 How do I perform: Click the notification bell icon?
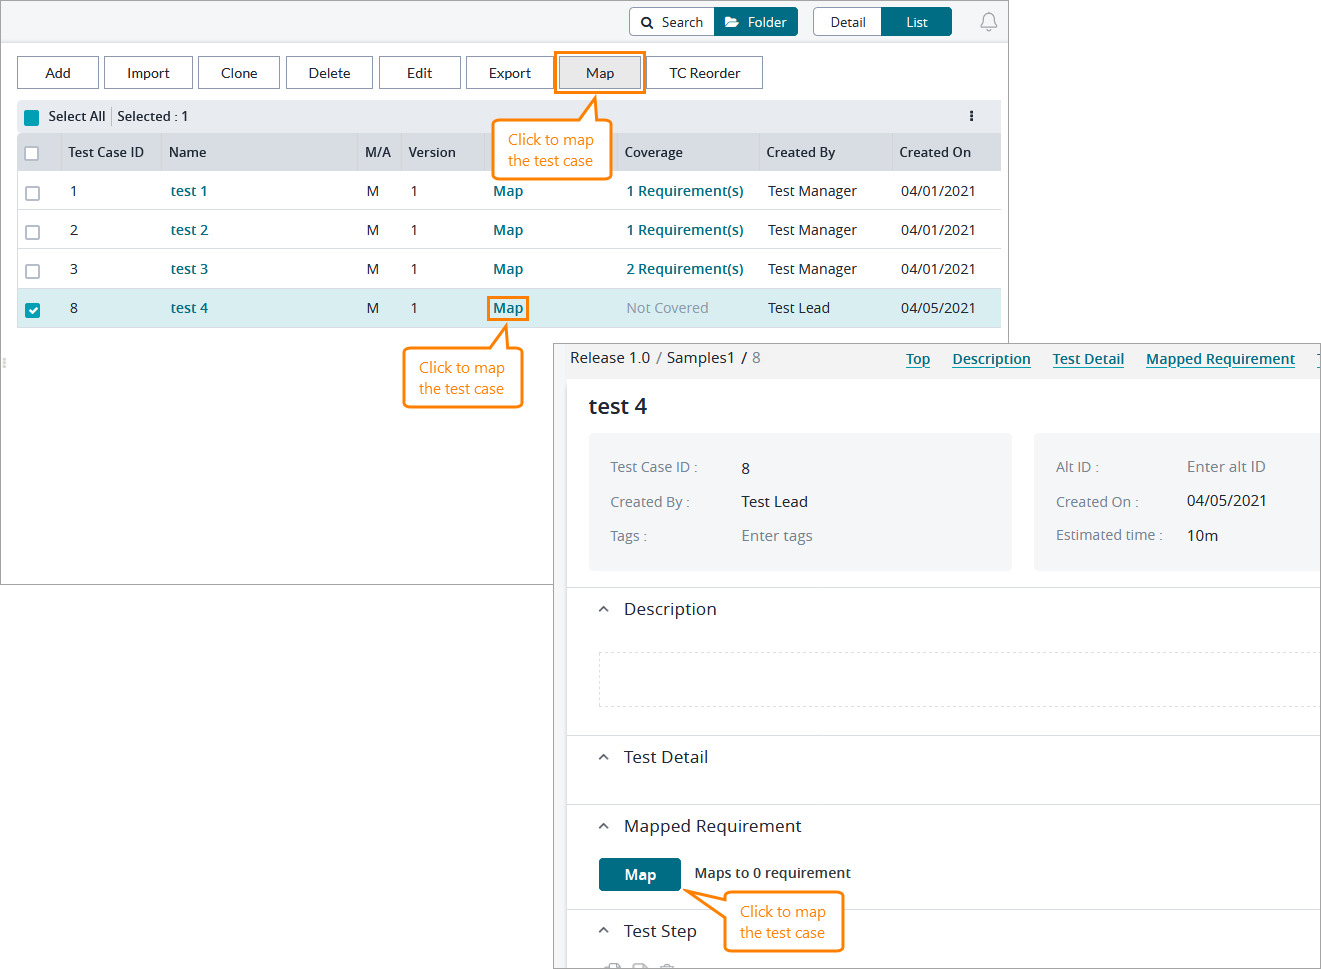tap(988, 22)
